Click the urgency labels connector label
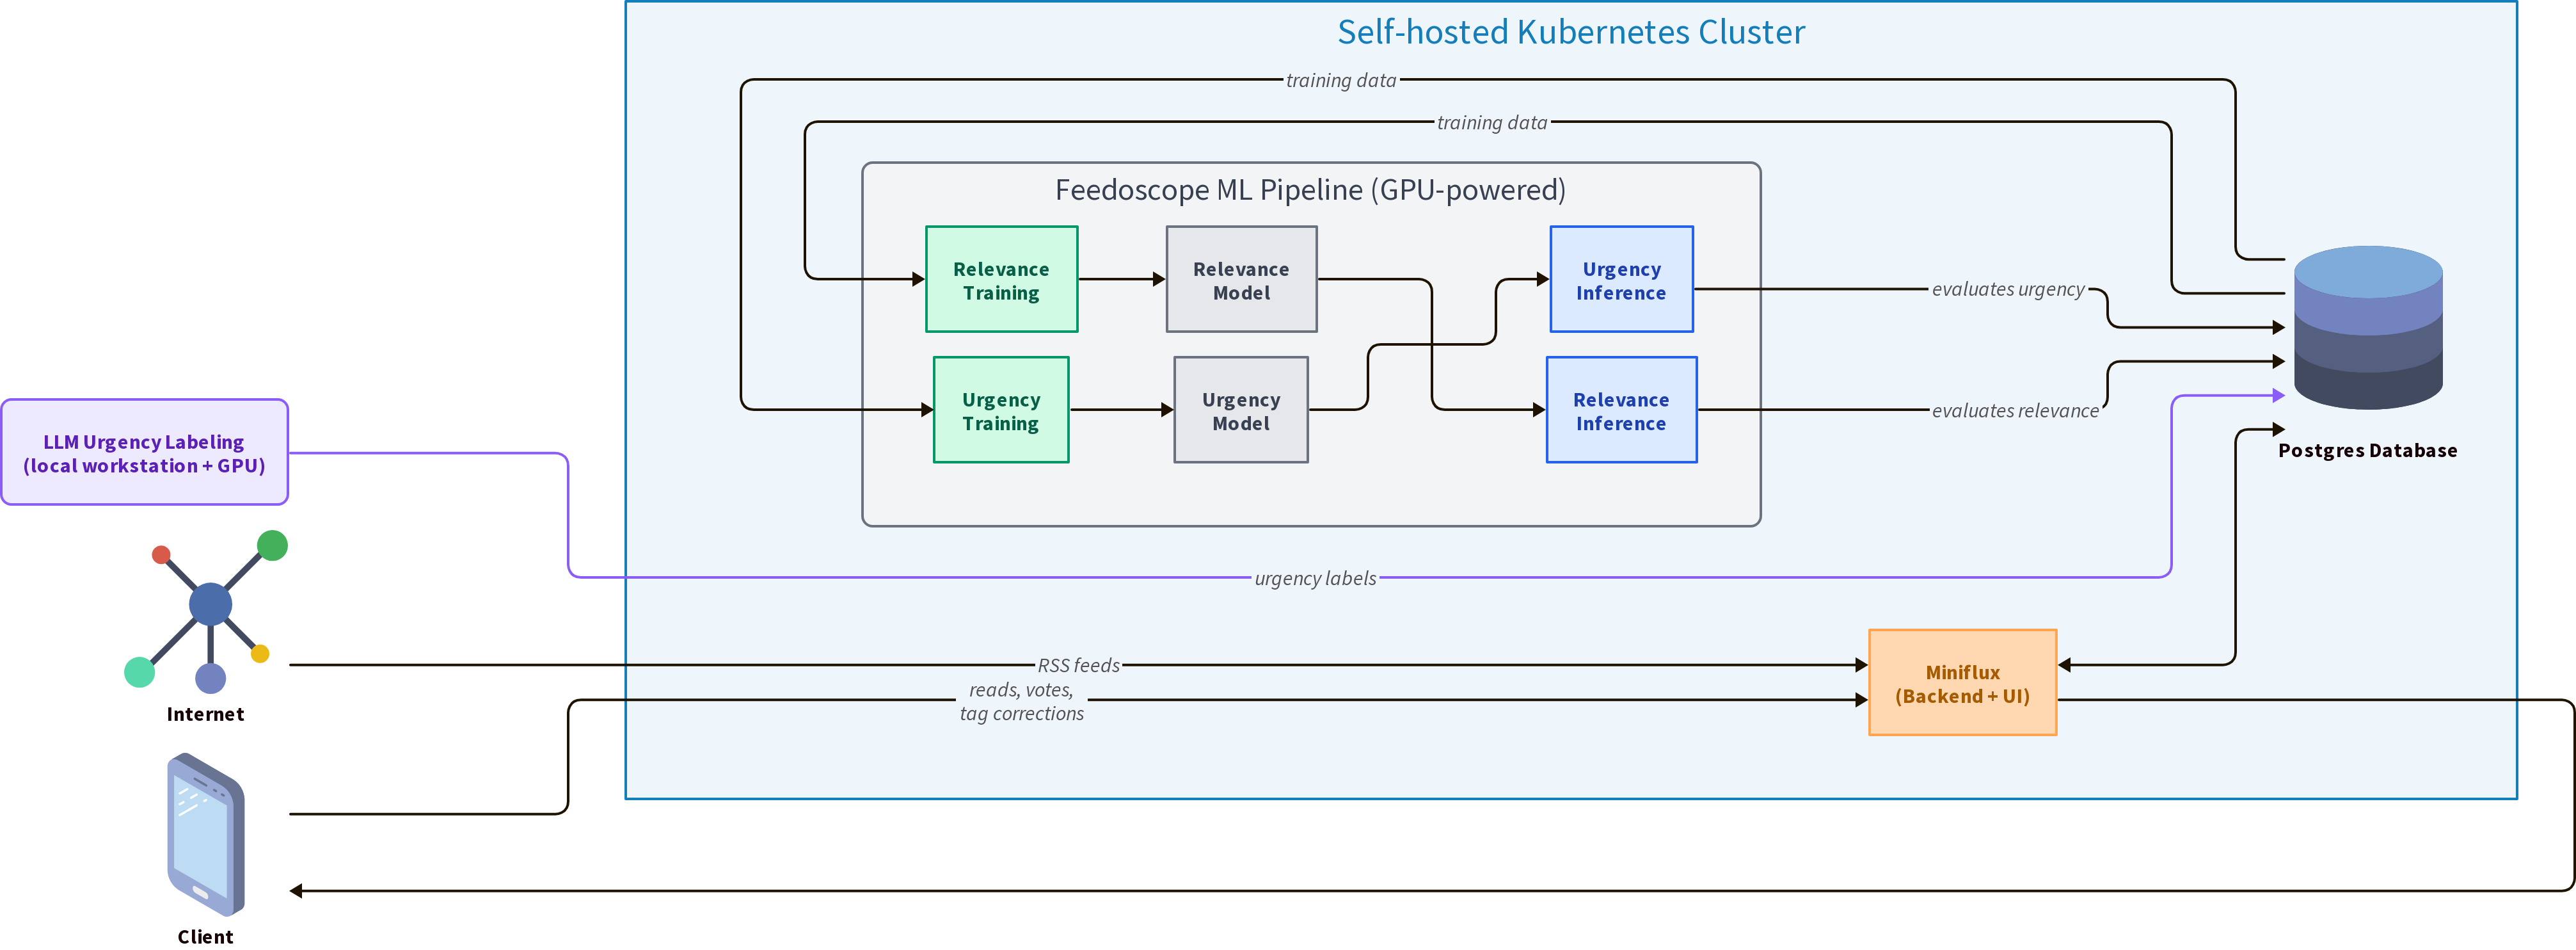2576x950 pixels. pyautogui.click(x=1315, y=578)
